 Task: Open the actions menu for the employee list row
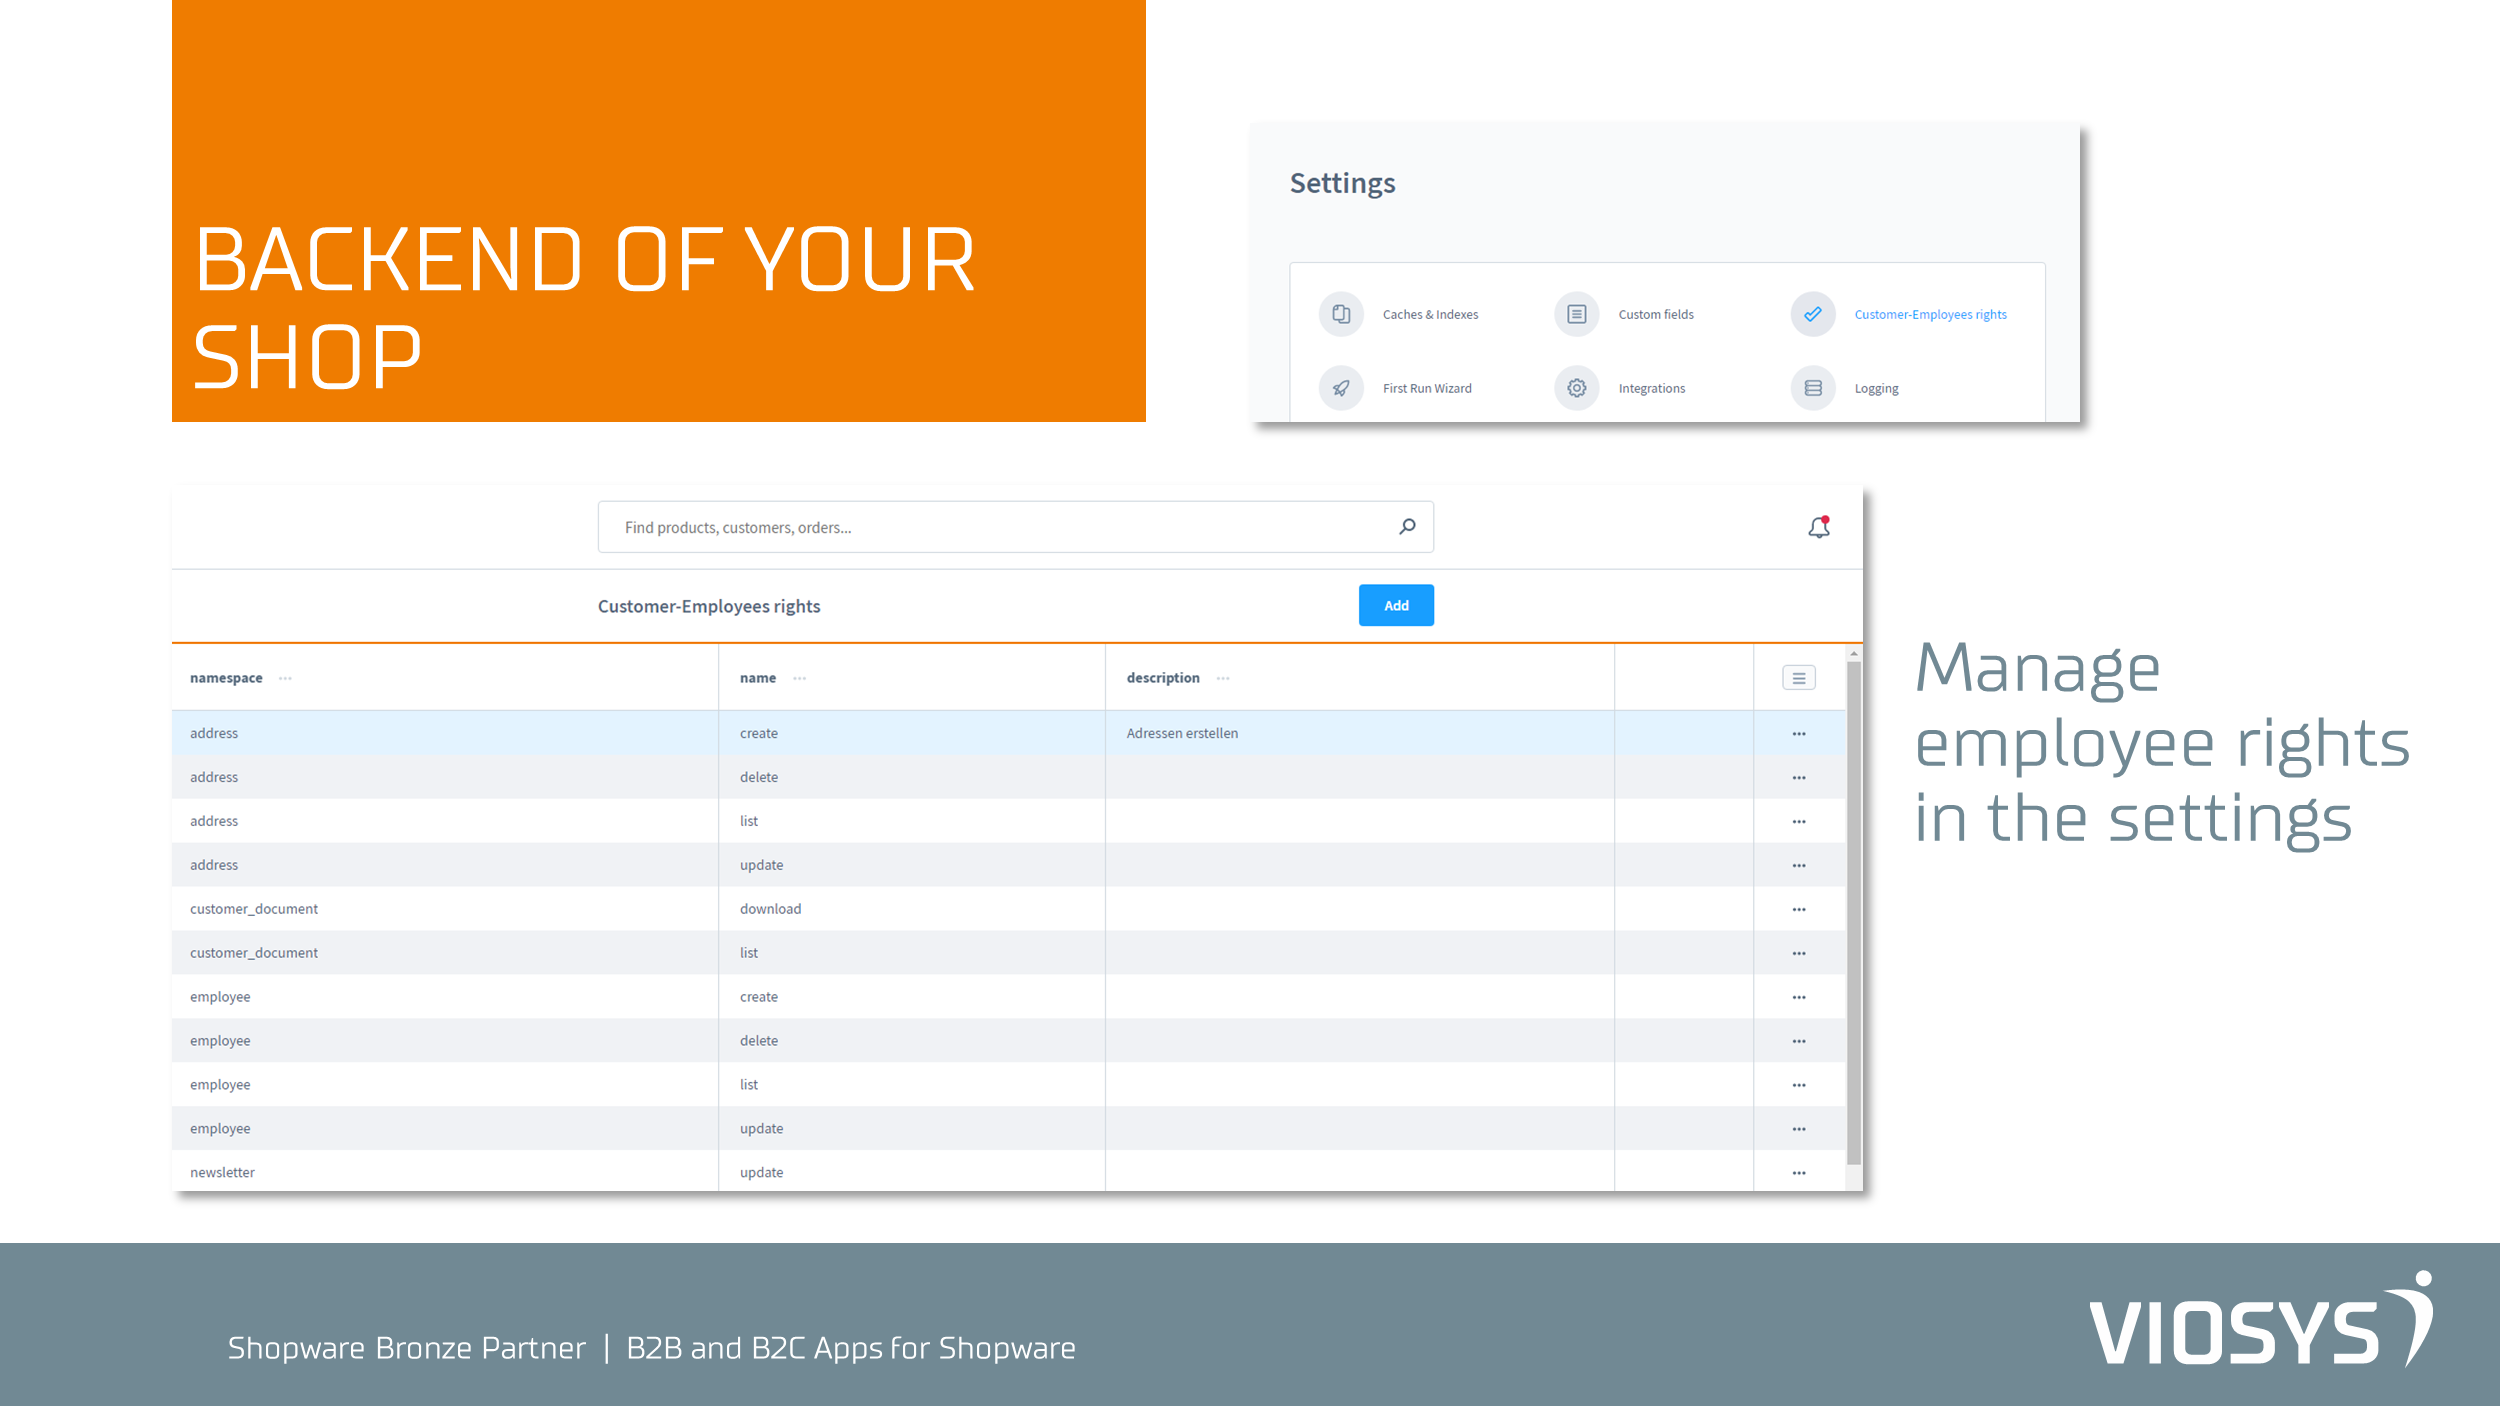tap(1799, 1086)
